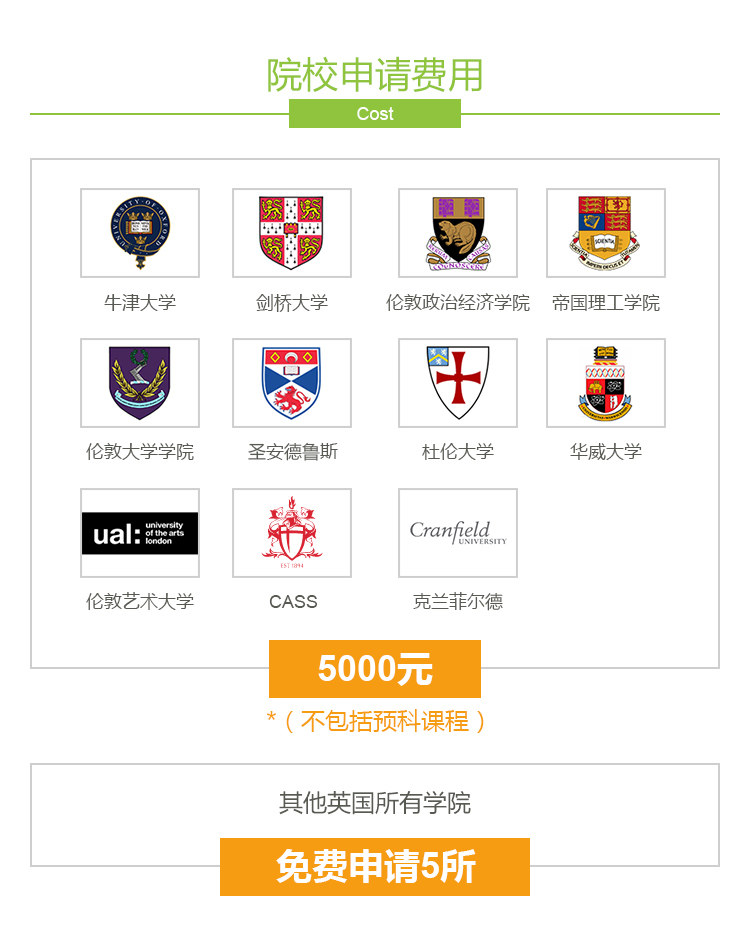
Task: Click the 5000元 orange price button
Action: click(x=375, y=669)
